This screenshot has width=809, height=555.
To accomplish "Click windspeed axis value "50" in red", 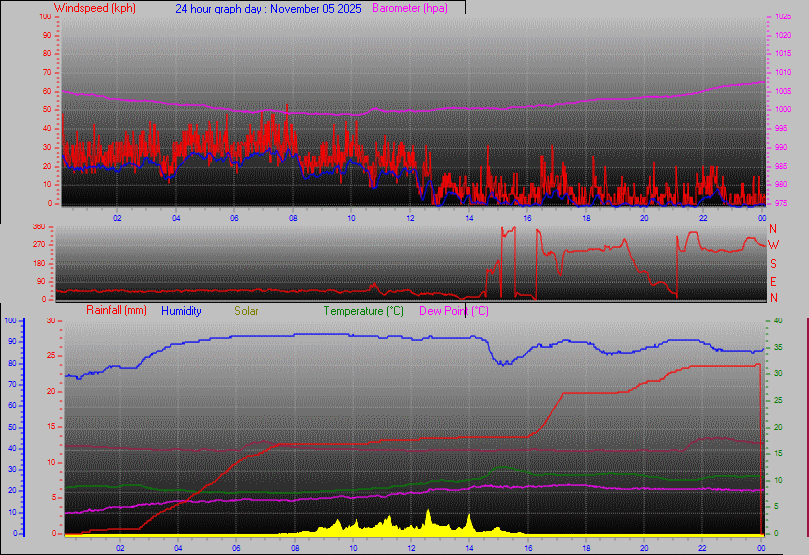I will pos(47,109).
